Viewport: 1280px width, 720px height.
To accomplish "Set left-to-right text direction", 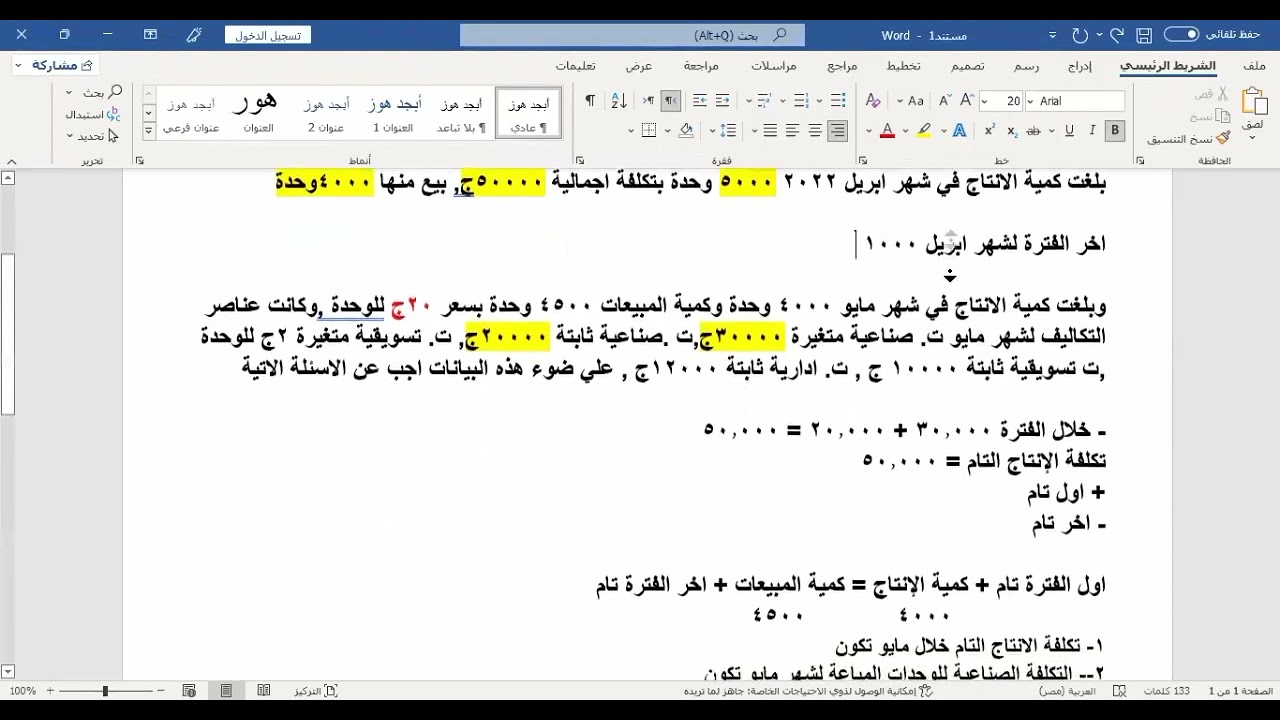I will click(x=648, y=101).
